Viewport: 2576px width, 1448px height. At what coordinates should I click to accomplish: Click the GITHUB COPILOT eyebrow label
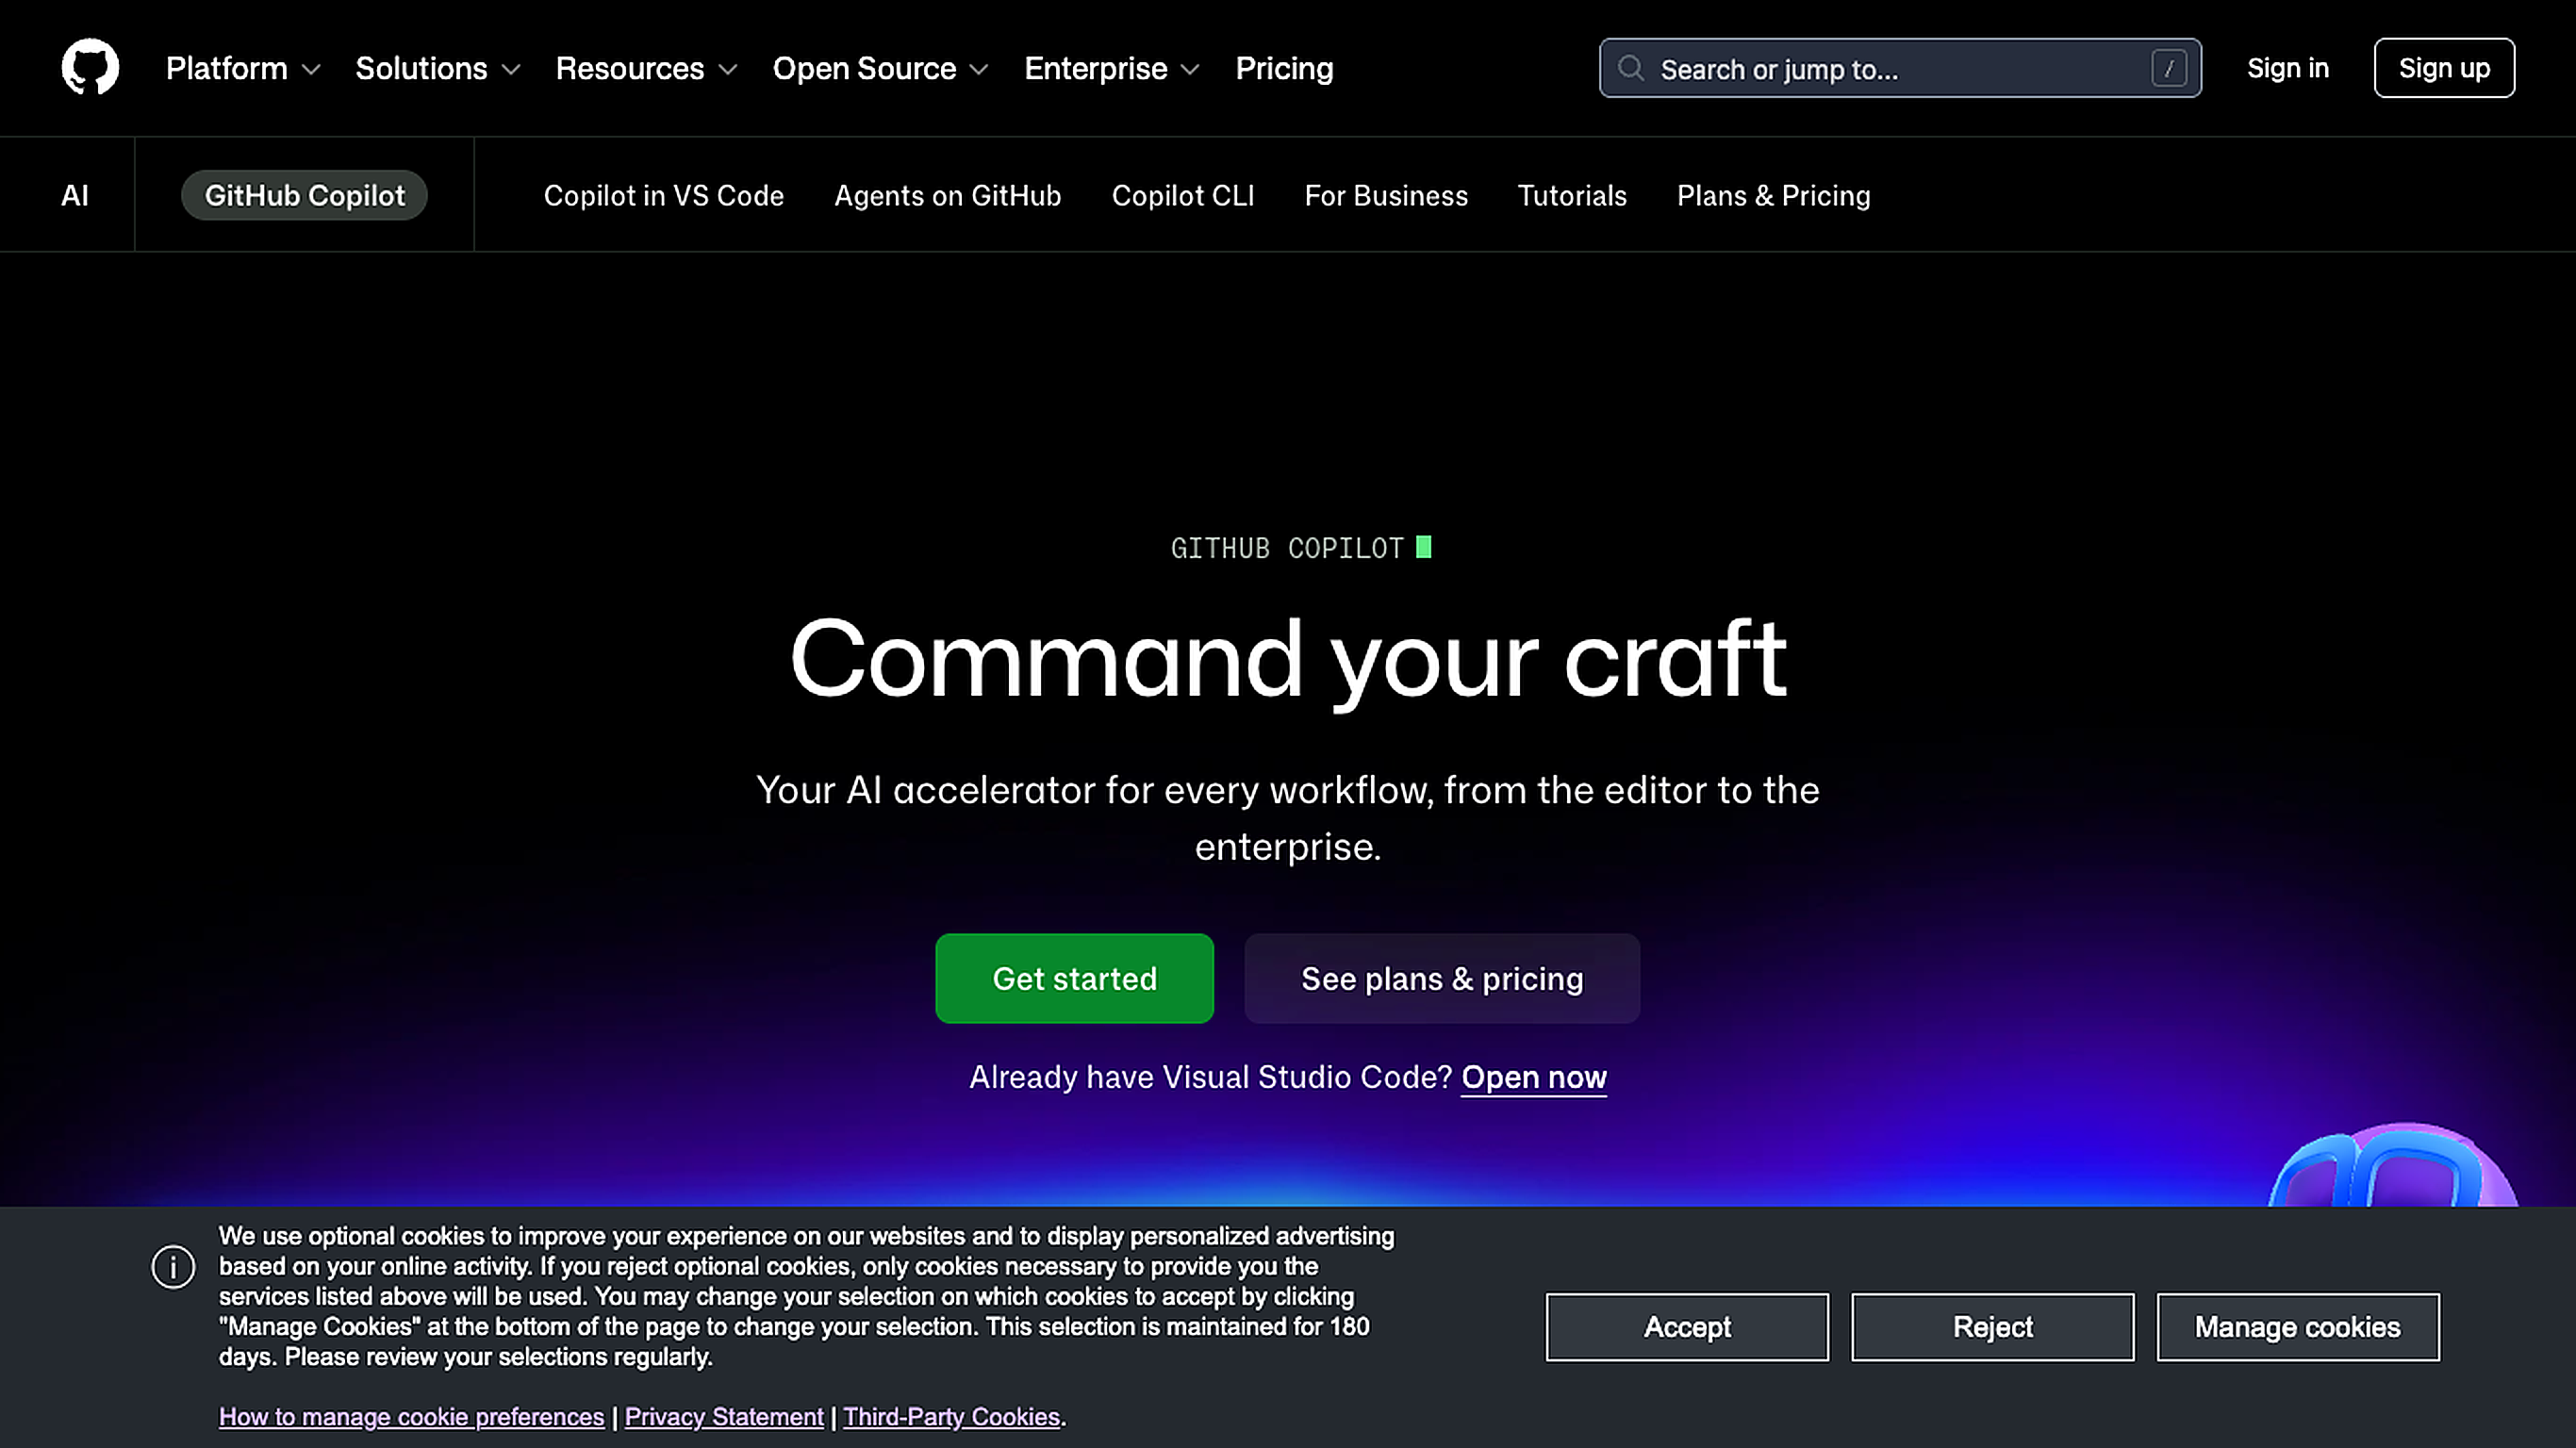click(1287, 548)
